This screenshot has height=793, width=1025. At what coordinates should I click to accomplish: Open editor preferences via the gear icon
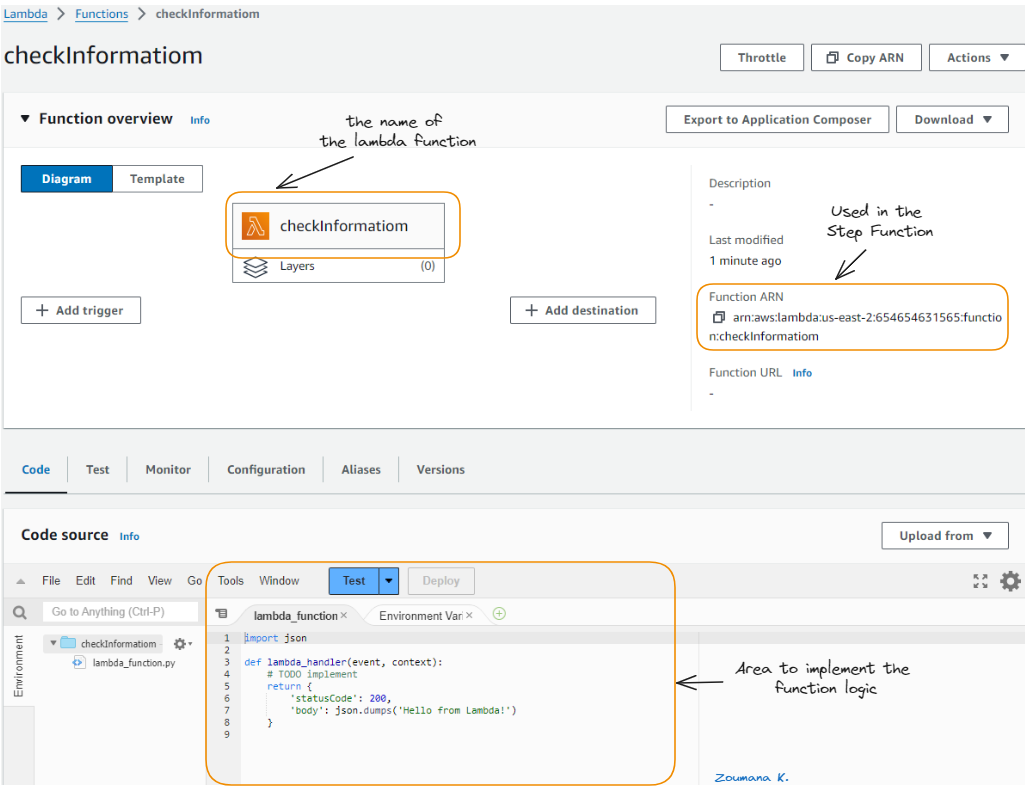(x=1010, y=580)
